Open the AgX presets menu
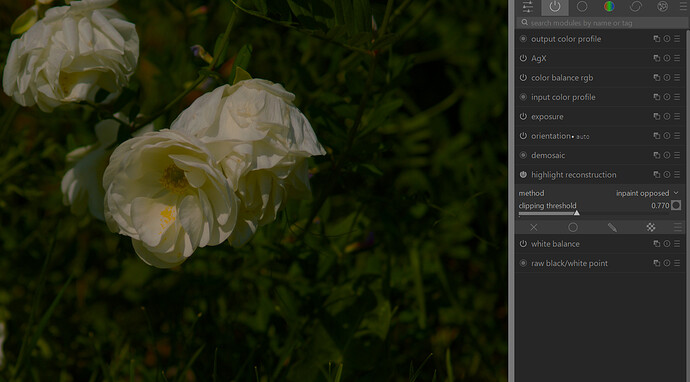Screen dimensions: 690x382 (x=677, y=58)
